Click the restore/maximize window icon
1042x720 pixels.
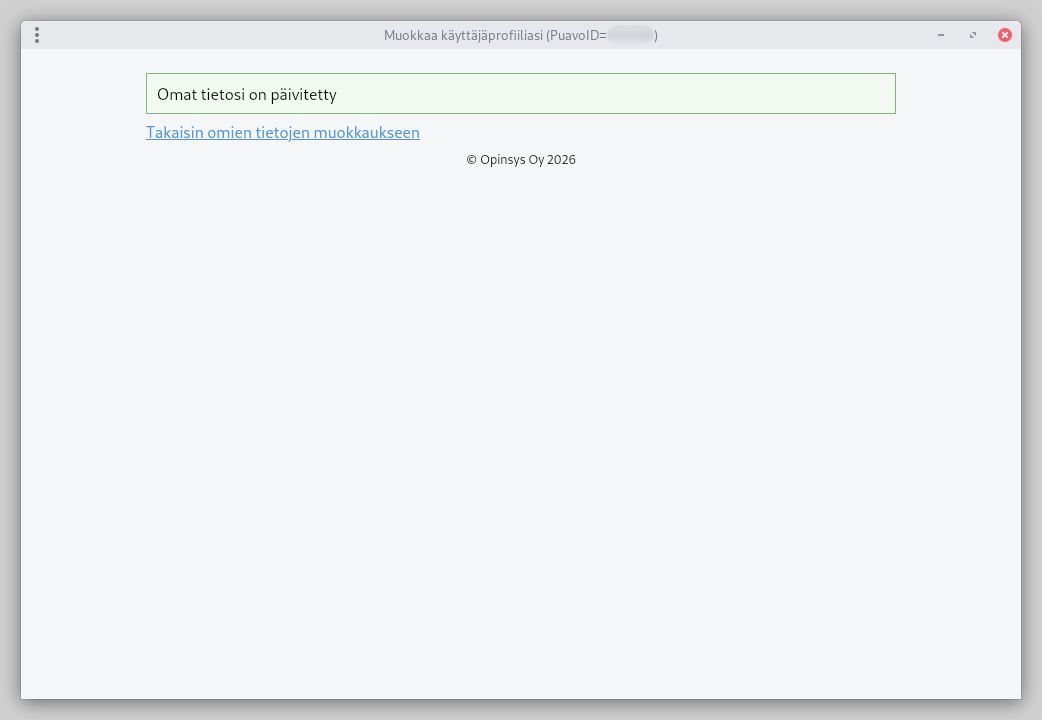coord(973,35)
